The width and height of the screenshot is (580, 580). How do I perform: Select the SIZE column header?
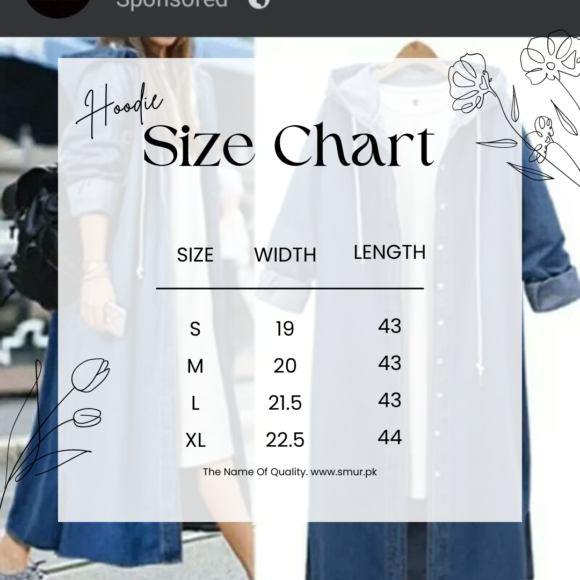coord(195,255)
